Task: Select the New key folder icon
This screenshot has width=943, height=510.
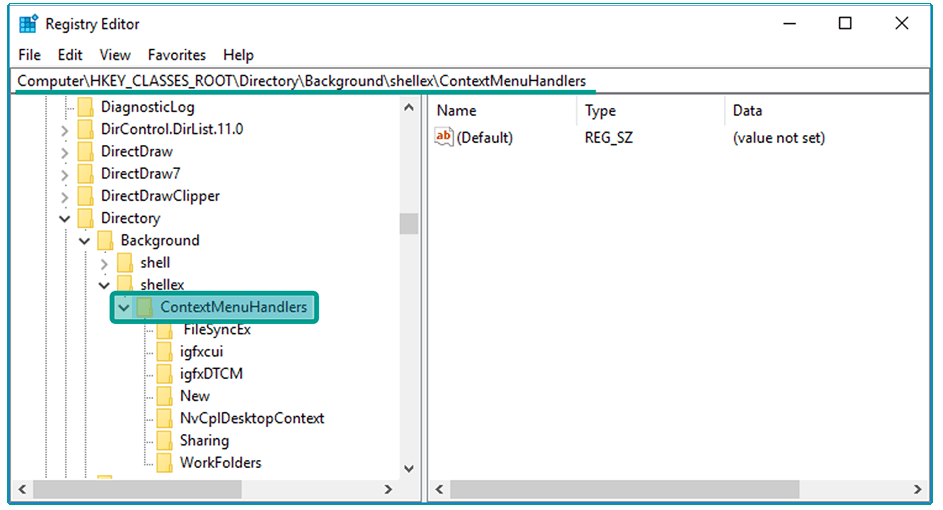Action: click(x=164, y=396)
